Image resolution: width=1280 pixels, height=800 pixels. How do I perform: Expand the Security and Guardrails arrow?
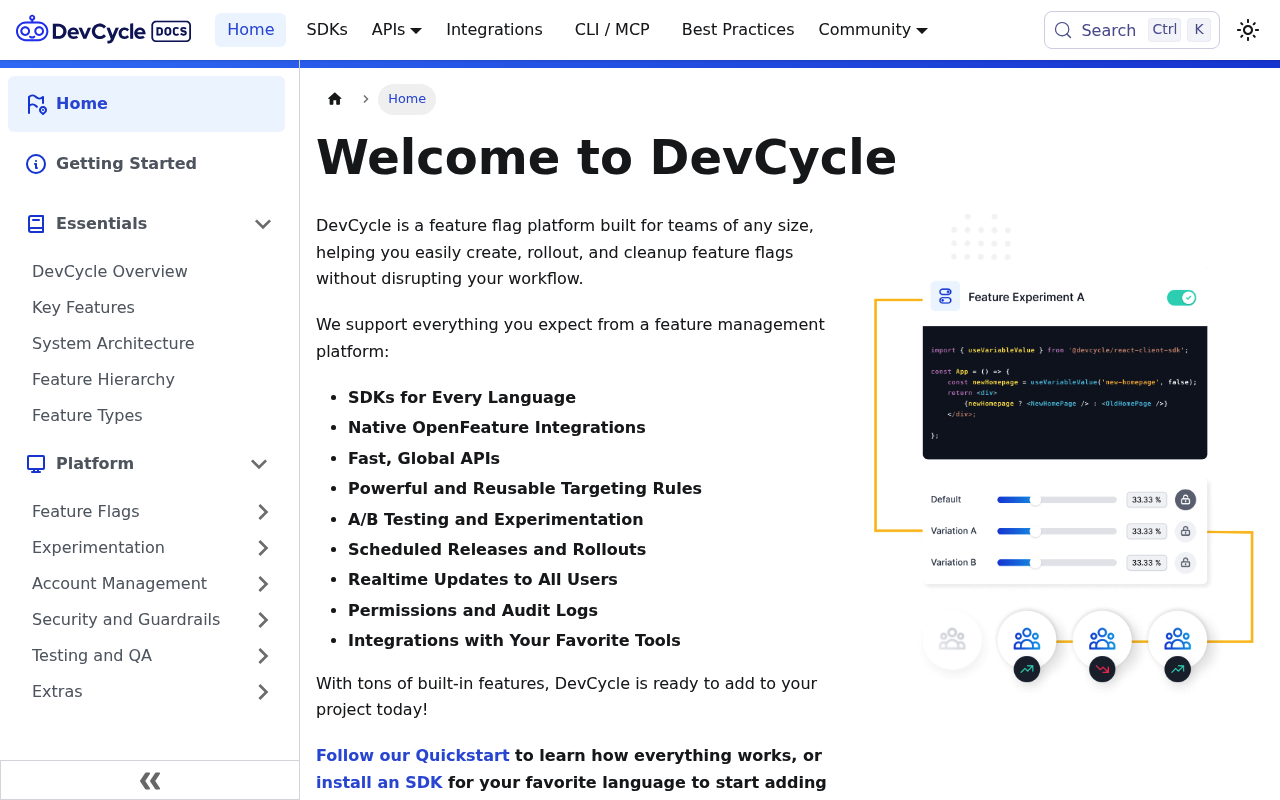[x=263, y=620]
